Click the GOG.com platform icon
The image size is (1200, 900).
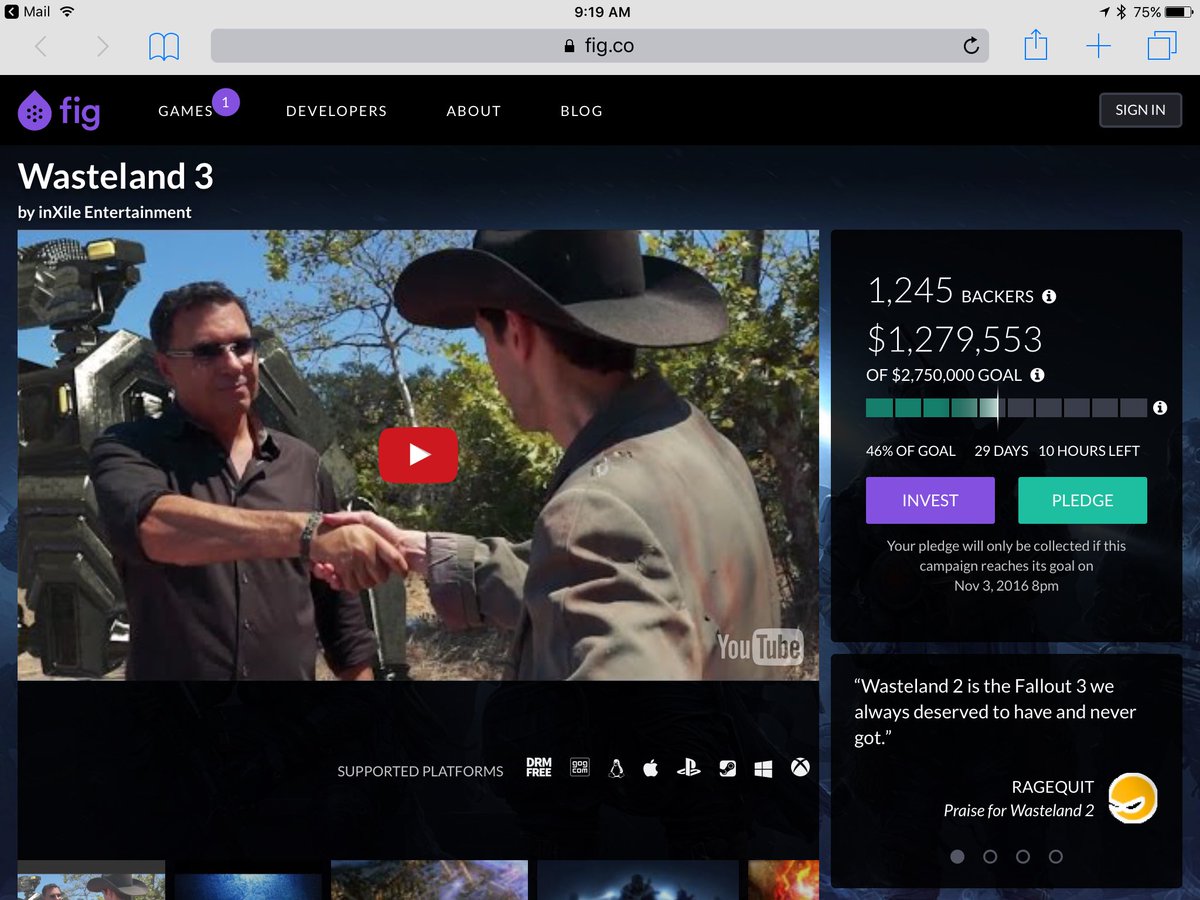[579, 768]
